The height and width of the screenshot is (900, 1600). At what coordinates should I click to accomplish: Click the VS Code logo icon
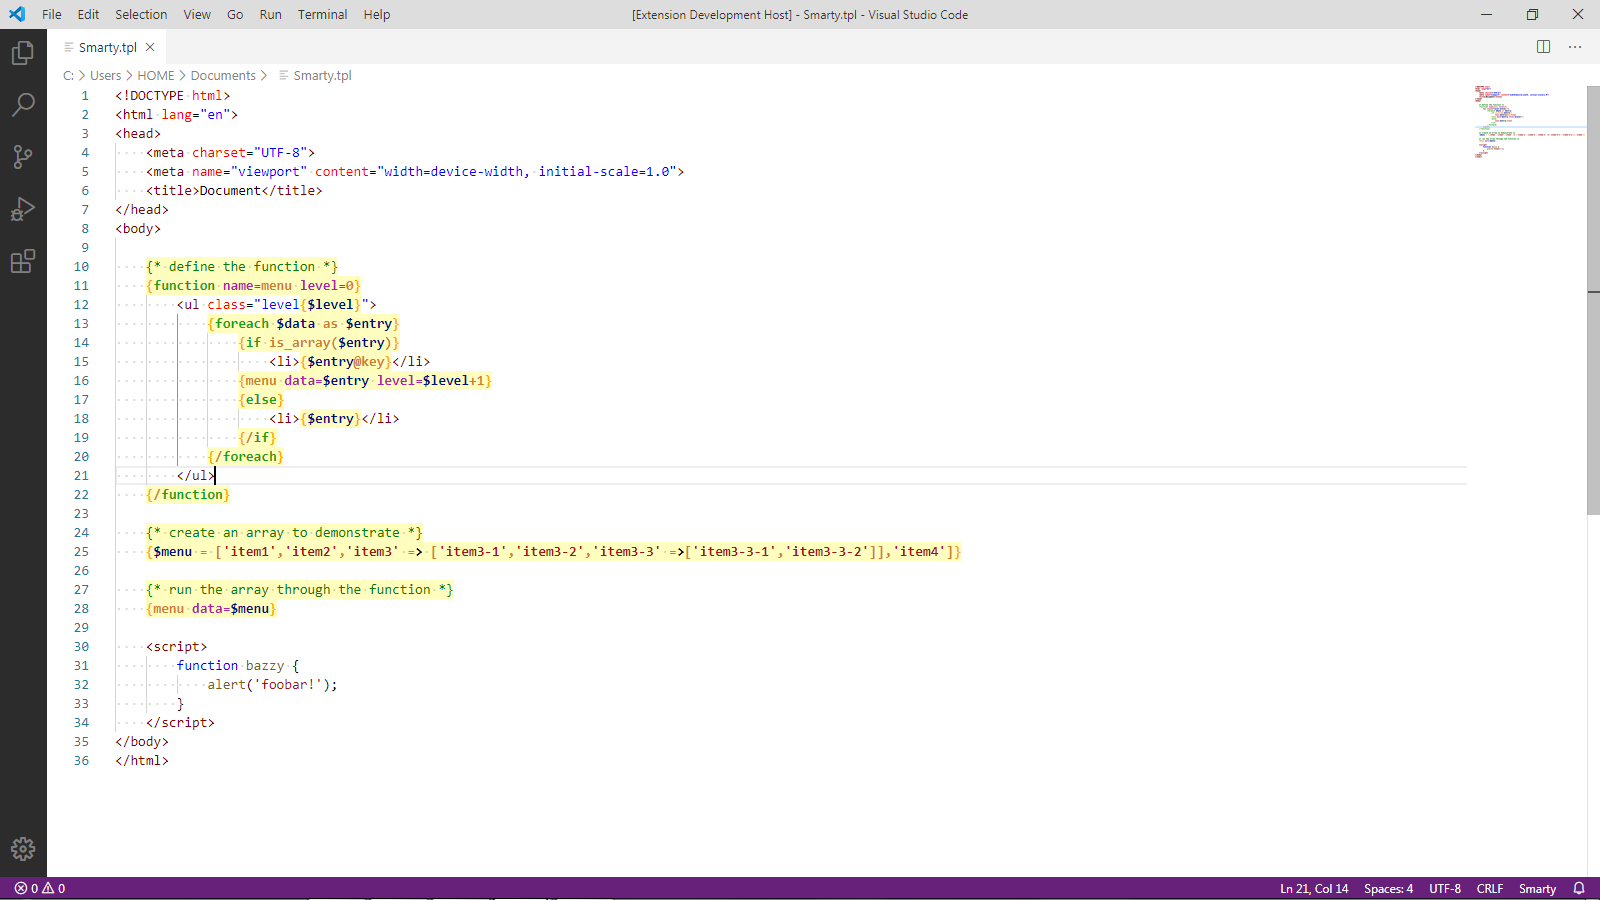pyautogui.click(x=17, y=14)
